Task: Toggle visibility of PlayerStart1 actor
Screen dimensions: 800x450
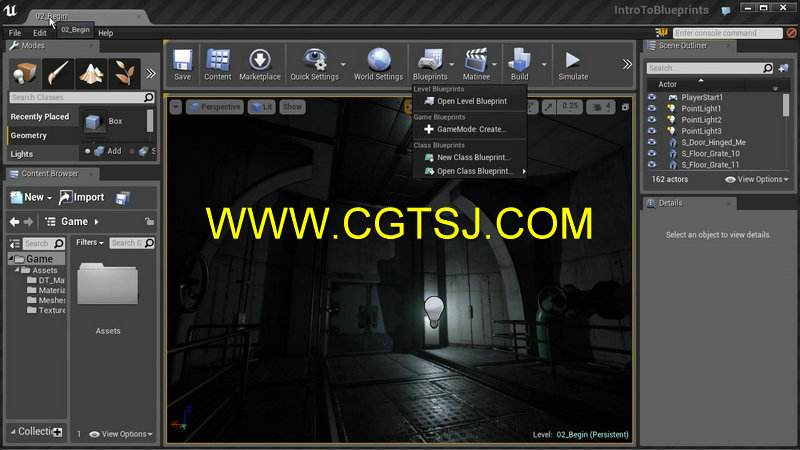Action: [x=652, y=97]
